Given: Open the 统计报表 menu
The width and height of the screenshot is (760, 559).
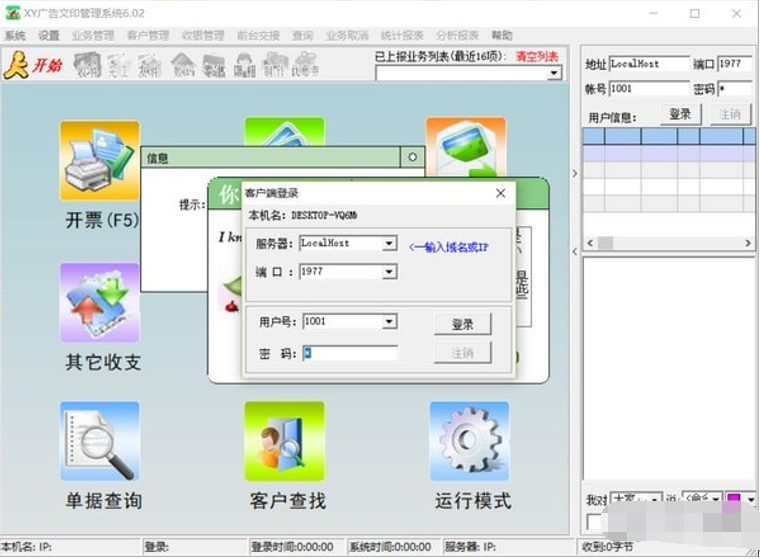Looking at the screenshot, I should click(402, 35).
